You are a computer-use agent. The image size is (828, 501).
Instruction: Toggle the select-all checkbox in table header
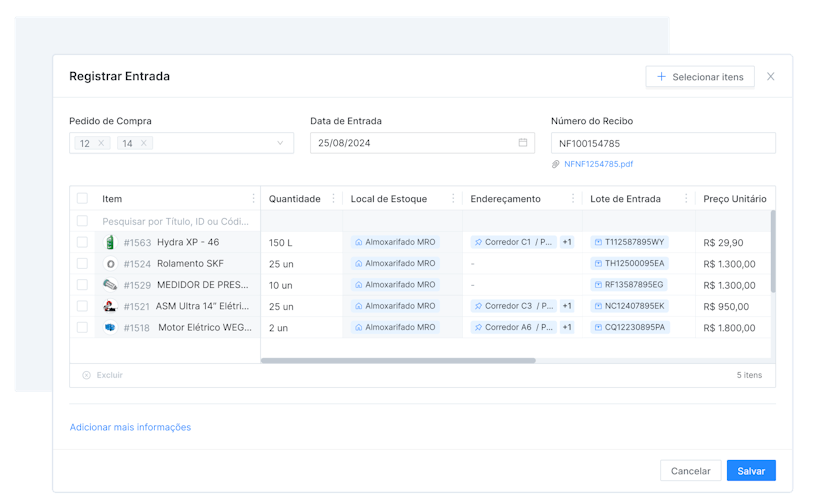click(x=82, y=198)
